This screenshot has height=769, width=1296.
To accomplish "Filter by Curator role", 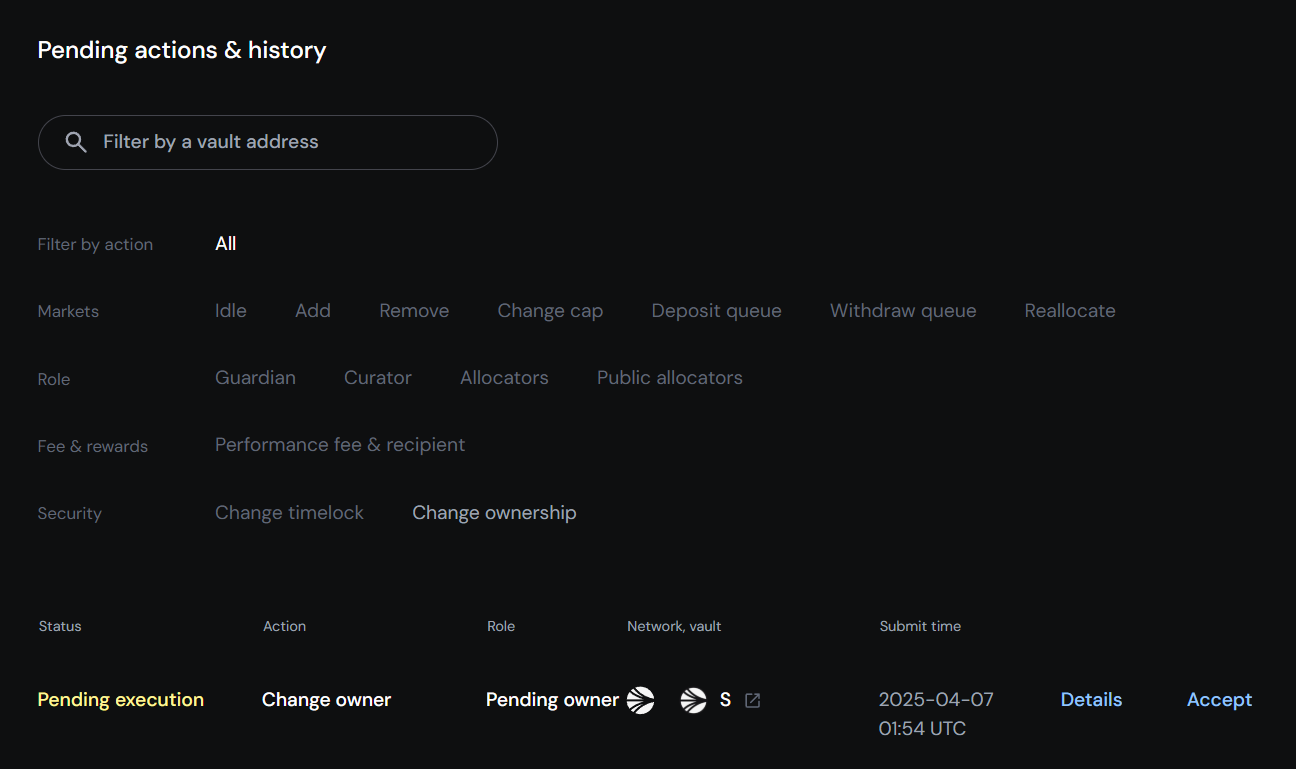I will point(378,378).
